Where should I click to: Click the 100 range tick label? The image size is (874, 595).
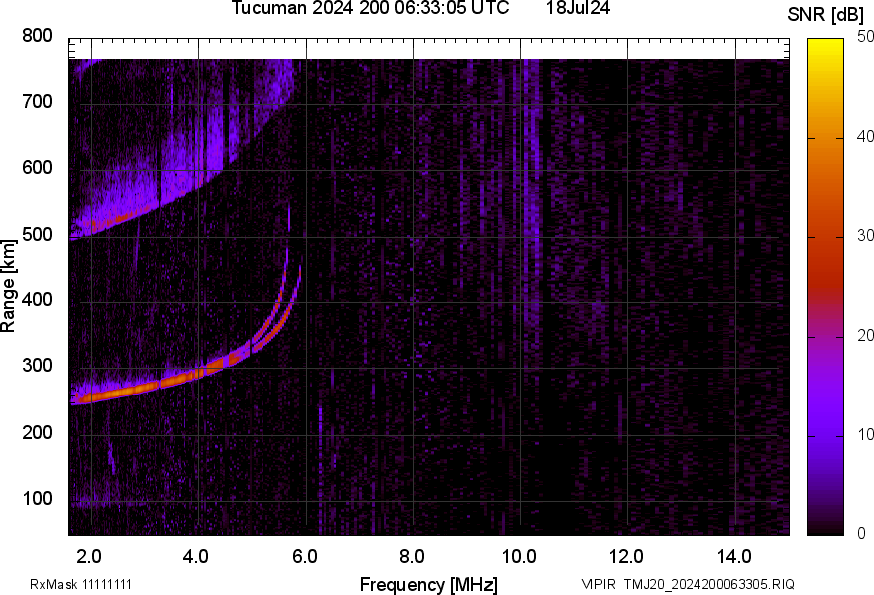[x=37, y=499]
